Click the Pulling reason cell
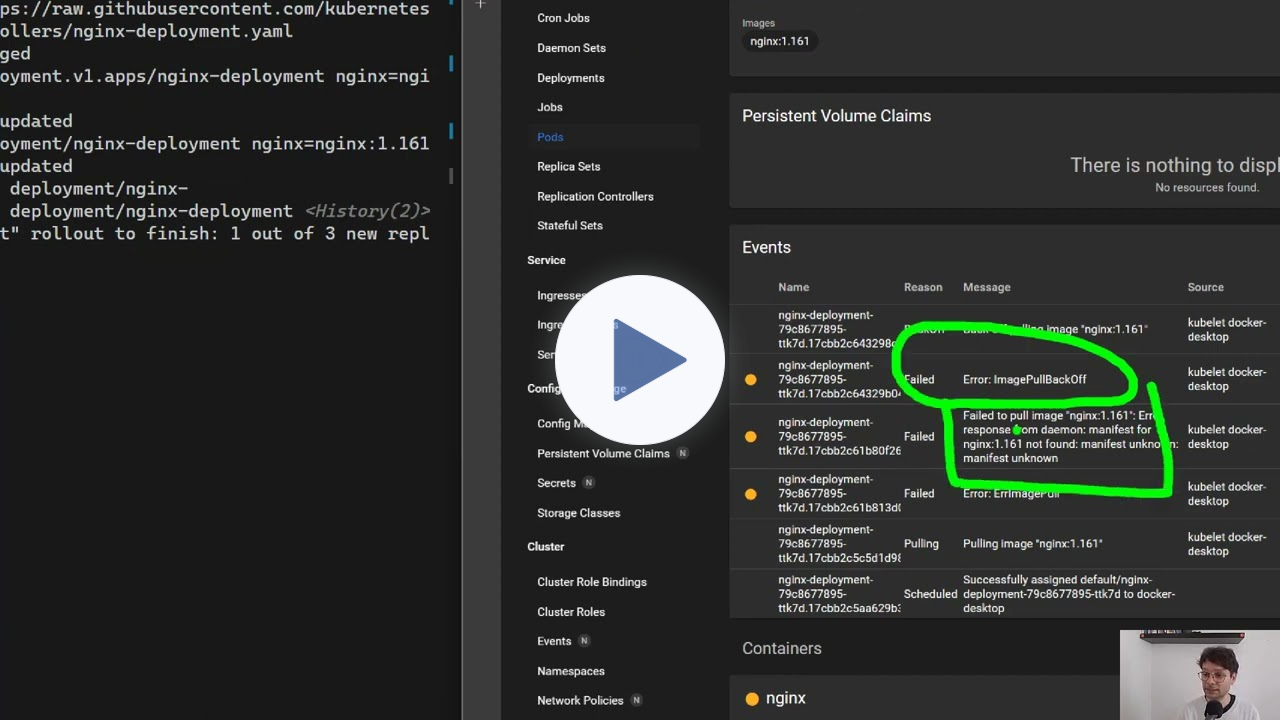This screenshot has height=720, width=1280. click(921, 544)
